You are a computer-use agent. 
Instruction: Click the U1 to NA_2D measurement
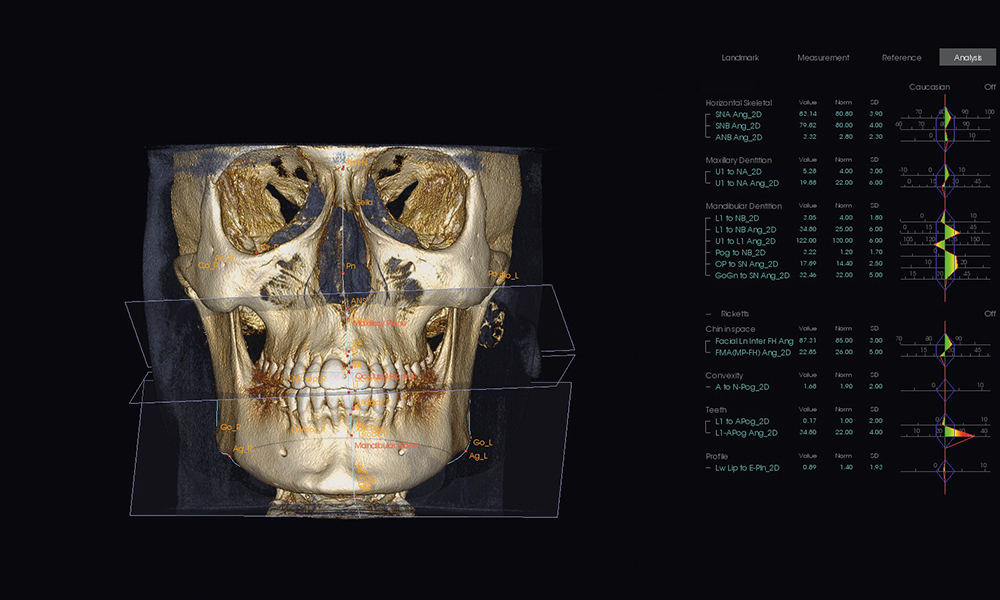740,171
